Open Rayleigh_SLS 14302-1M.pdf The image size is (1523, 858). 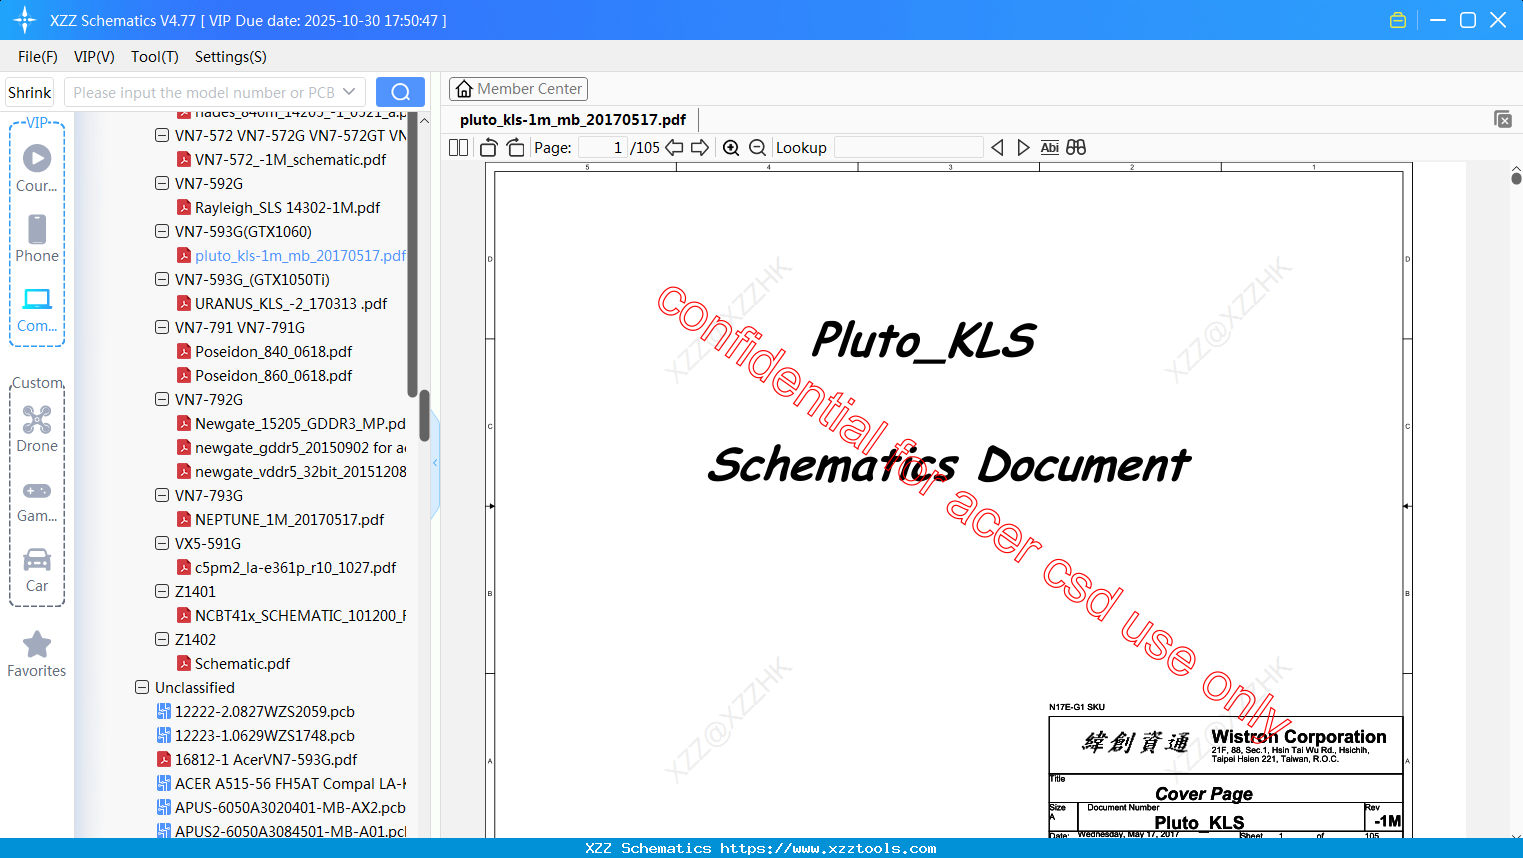pos(287,207)
